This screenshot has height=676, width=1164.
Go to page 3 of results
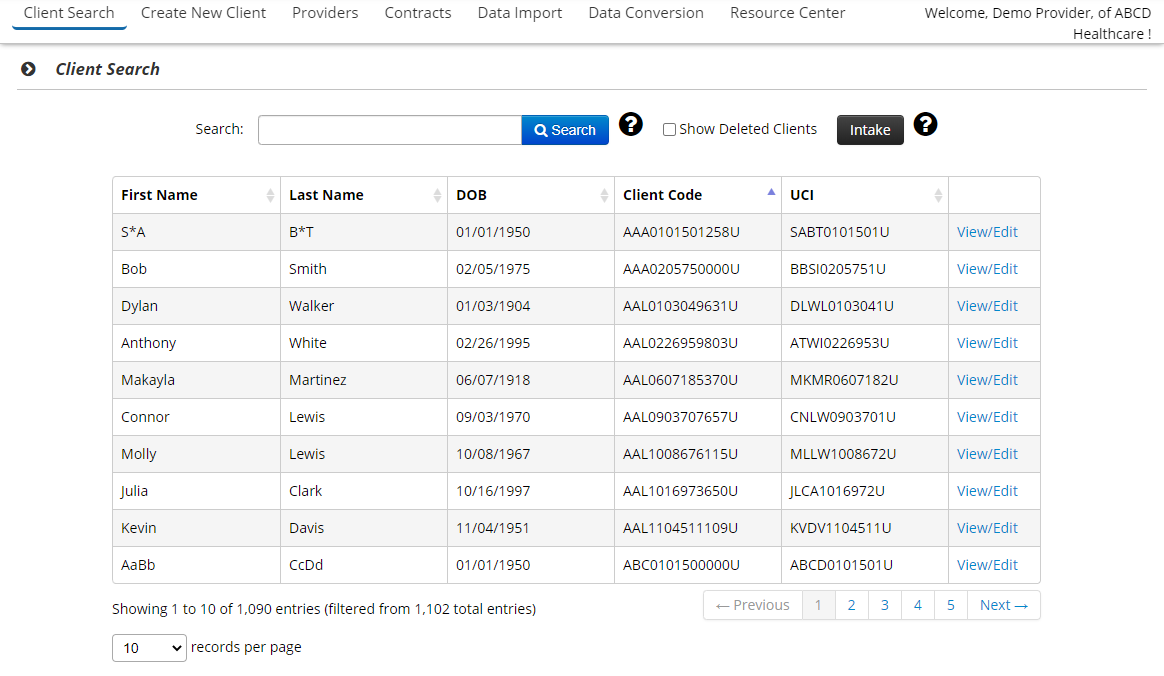884,605
